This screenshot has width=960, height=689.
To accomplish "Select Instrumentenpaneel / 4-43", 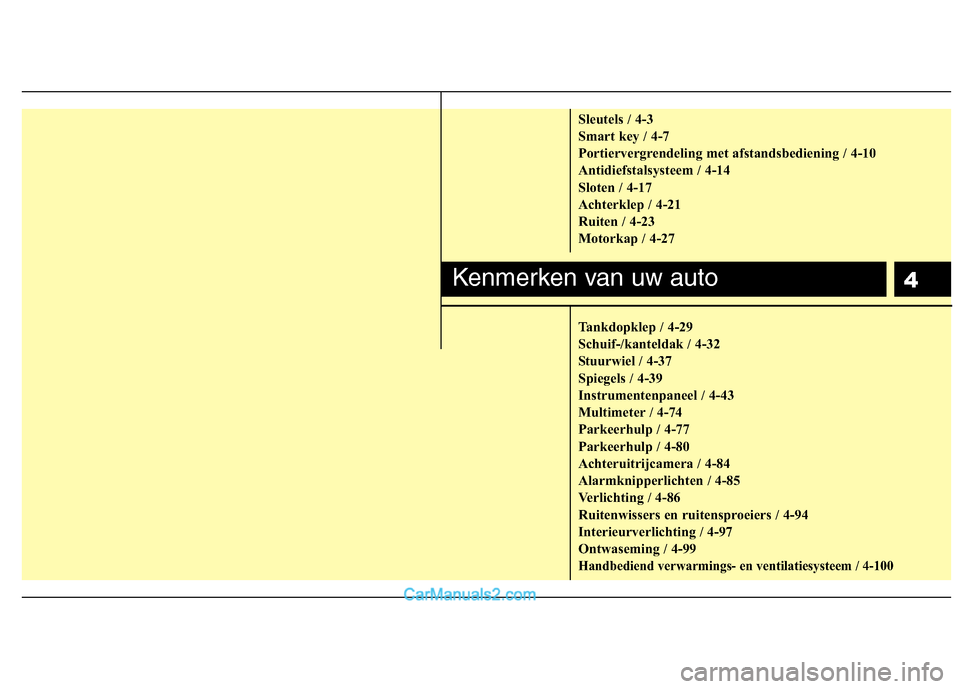I will 656,396.
